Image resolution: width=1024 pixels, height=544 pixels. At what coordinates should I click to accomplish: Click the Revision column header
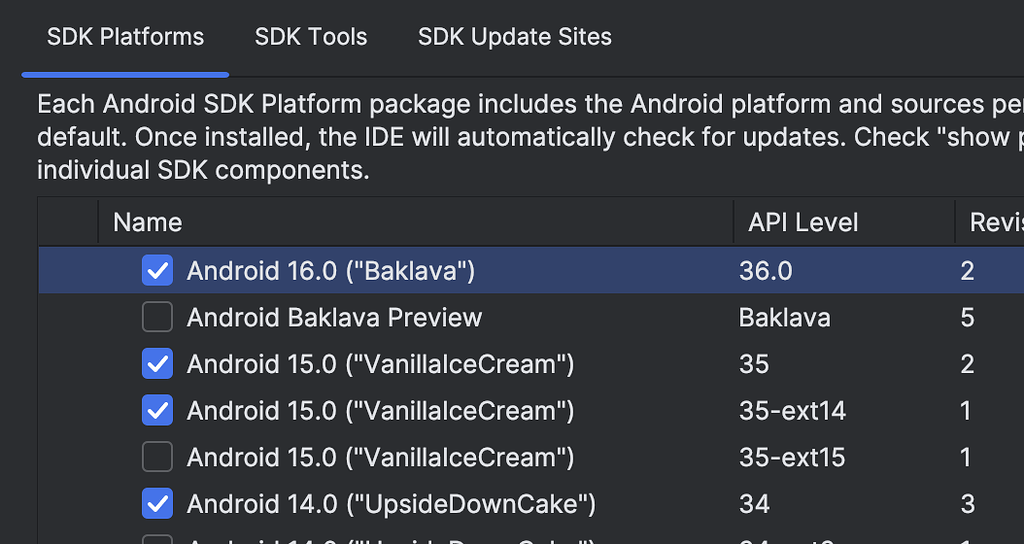(x=995, y=222)
